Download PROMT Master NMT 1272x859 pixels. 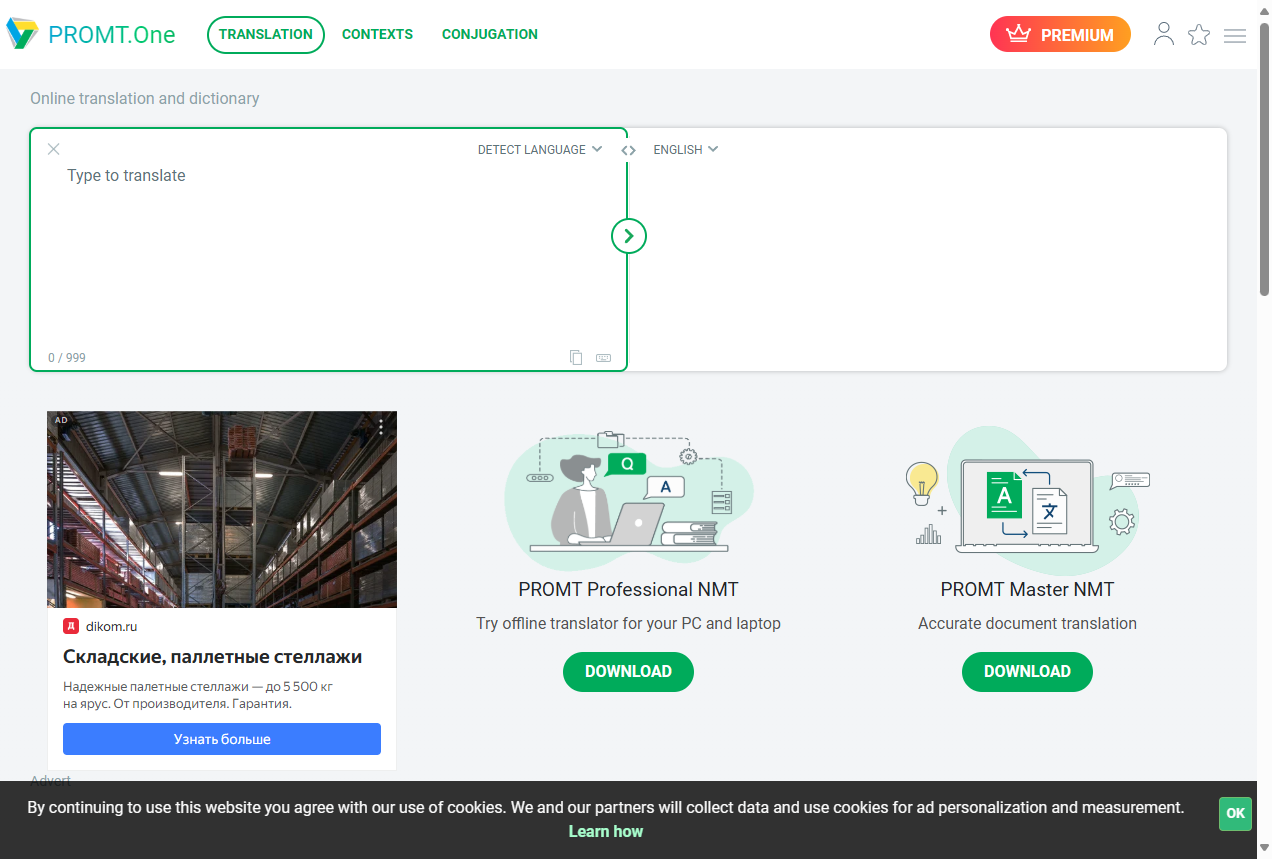[1027, 671]
